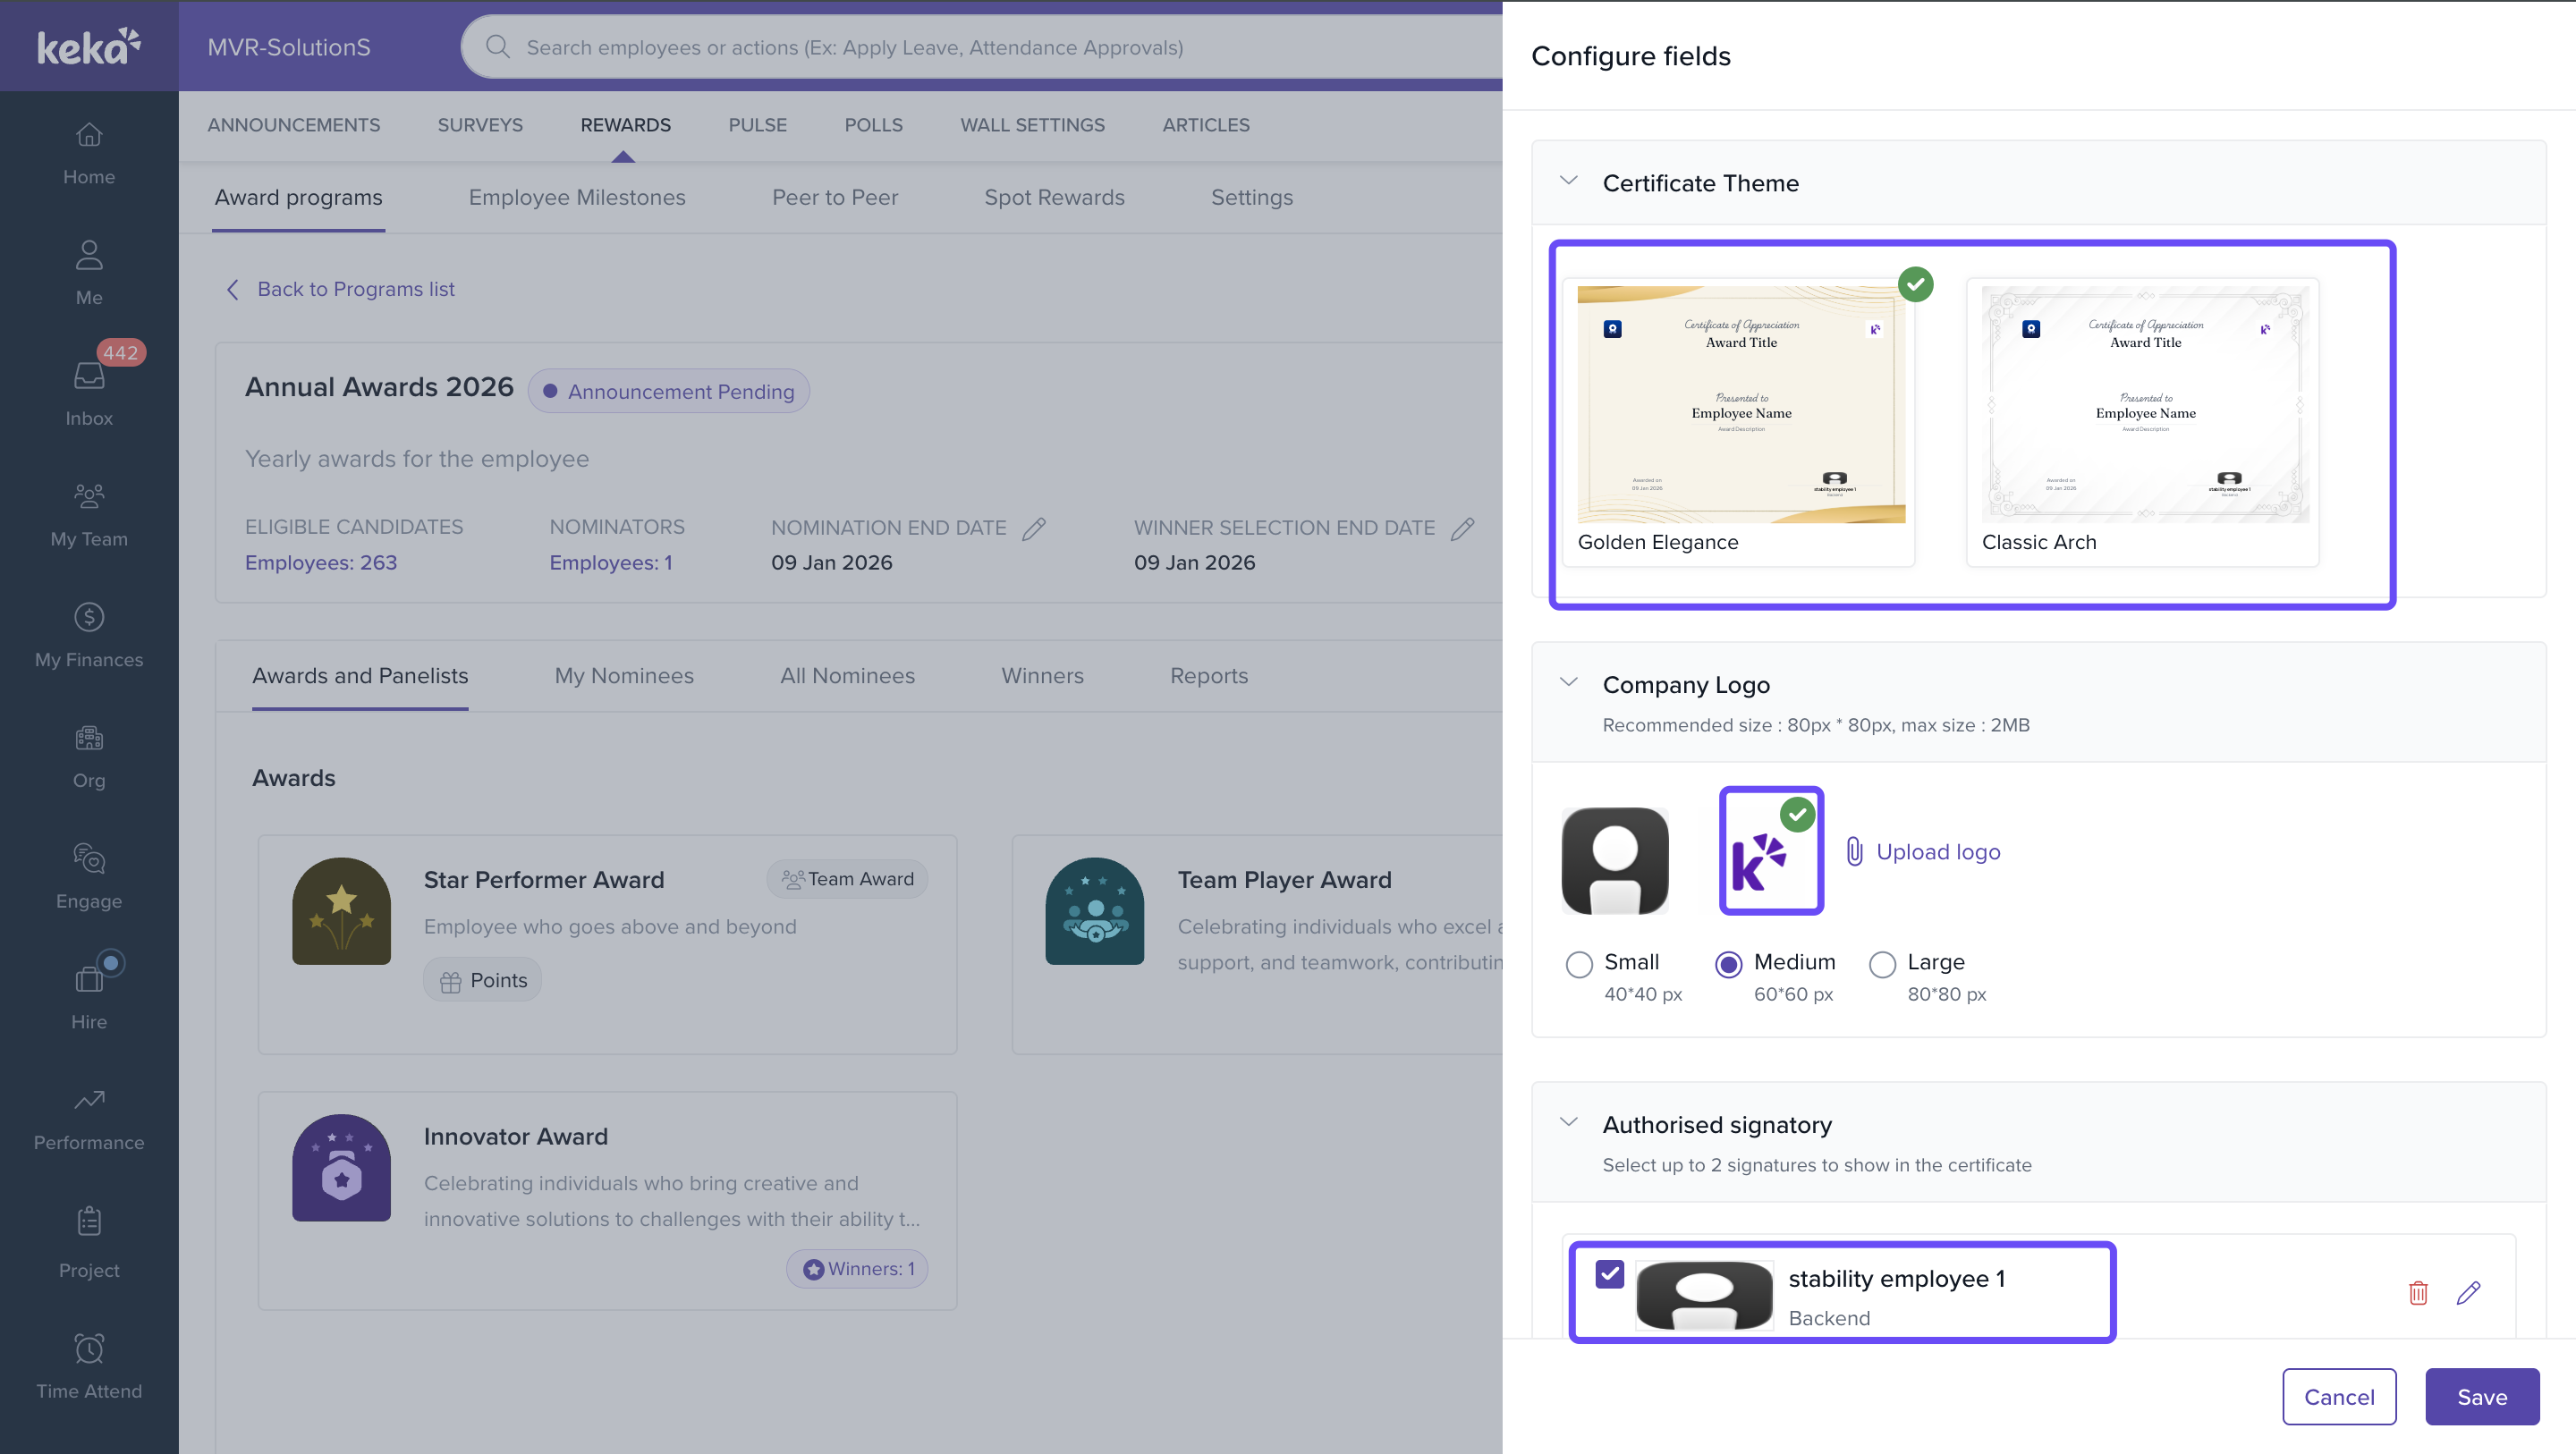Edit the Nomination End Date pencil
The height and width of the screenshot is (1454, 2576).
pyautogui.click(x=1034, y=528)
